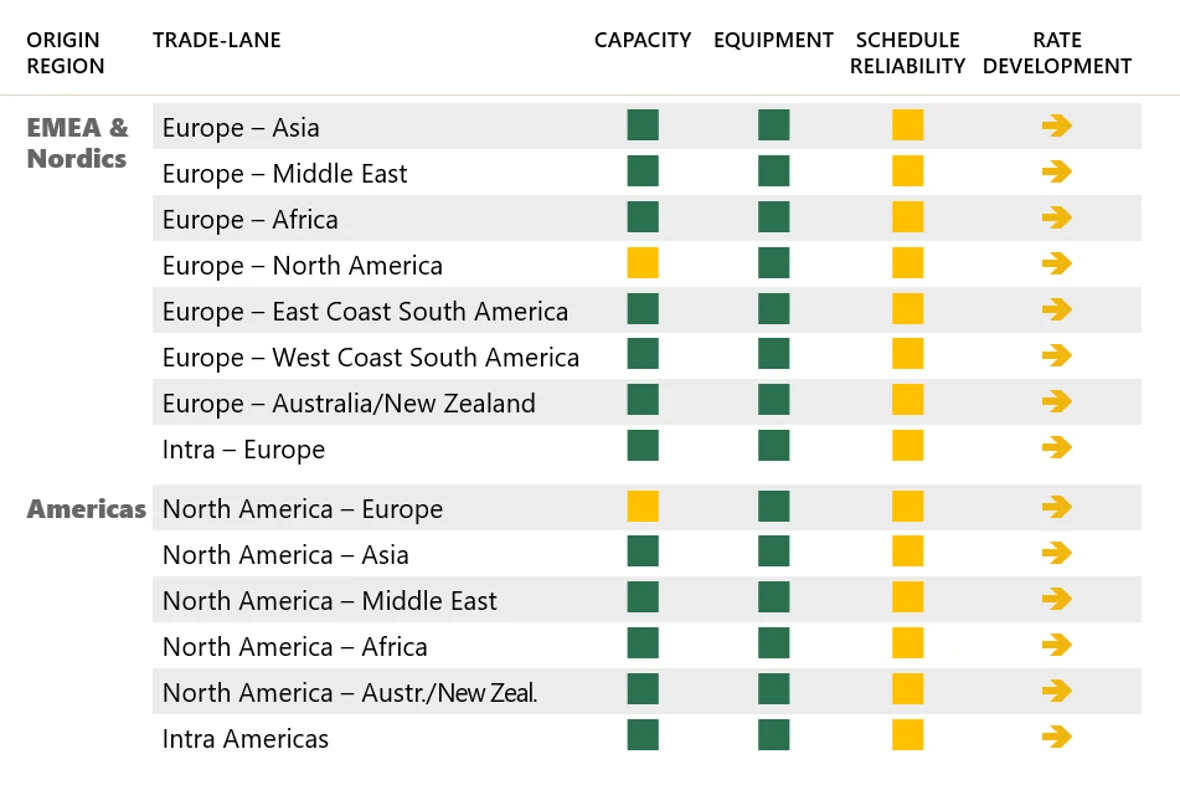The width and height of the screenshot is (1180, 789).
Task: Click rate arrow for Europe – West Coast South America
Action: tap(1056, 356)
